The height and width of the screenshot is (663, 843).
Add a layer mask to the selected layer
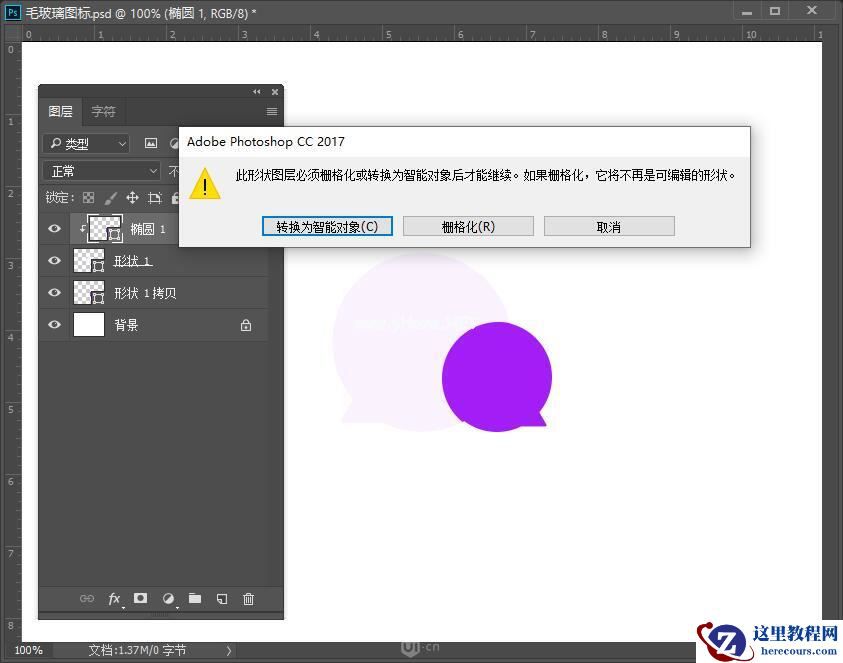click(141, 599)
